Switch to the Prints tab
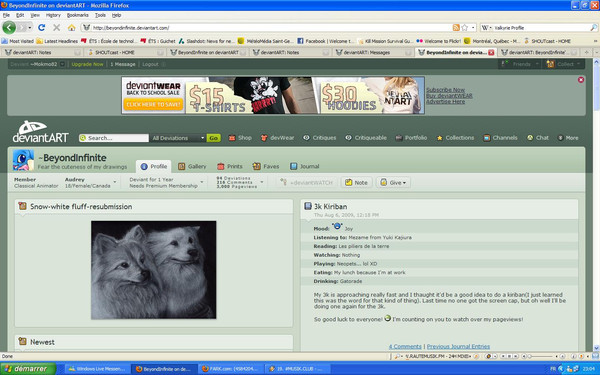The image size is (600, 375). (x=230, y=166)
